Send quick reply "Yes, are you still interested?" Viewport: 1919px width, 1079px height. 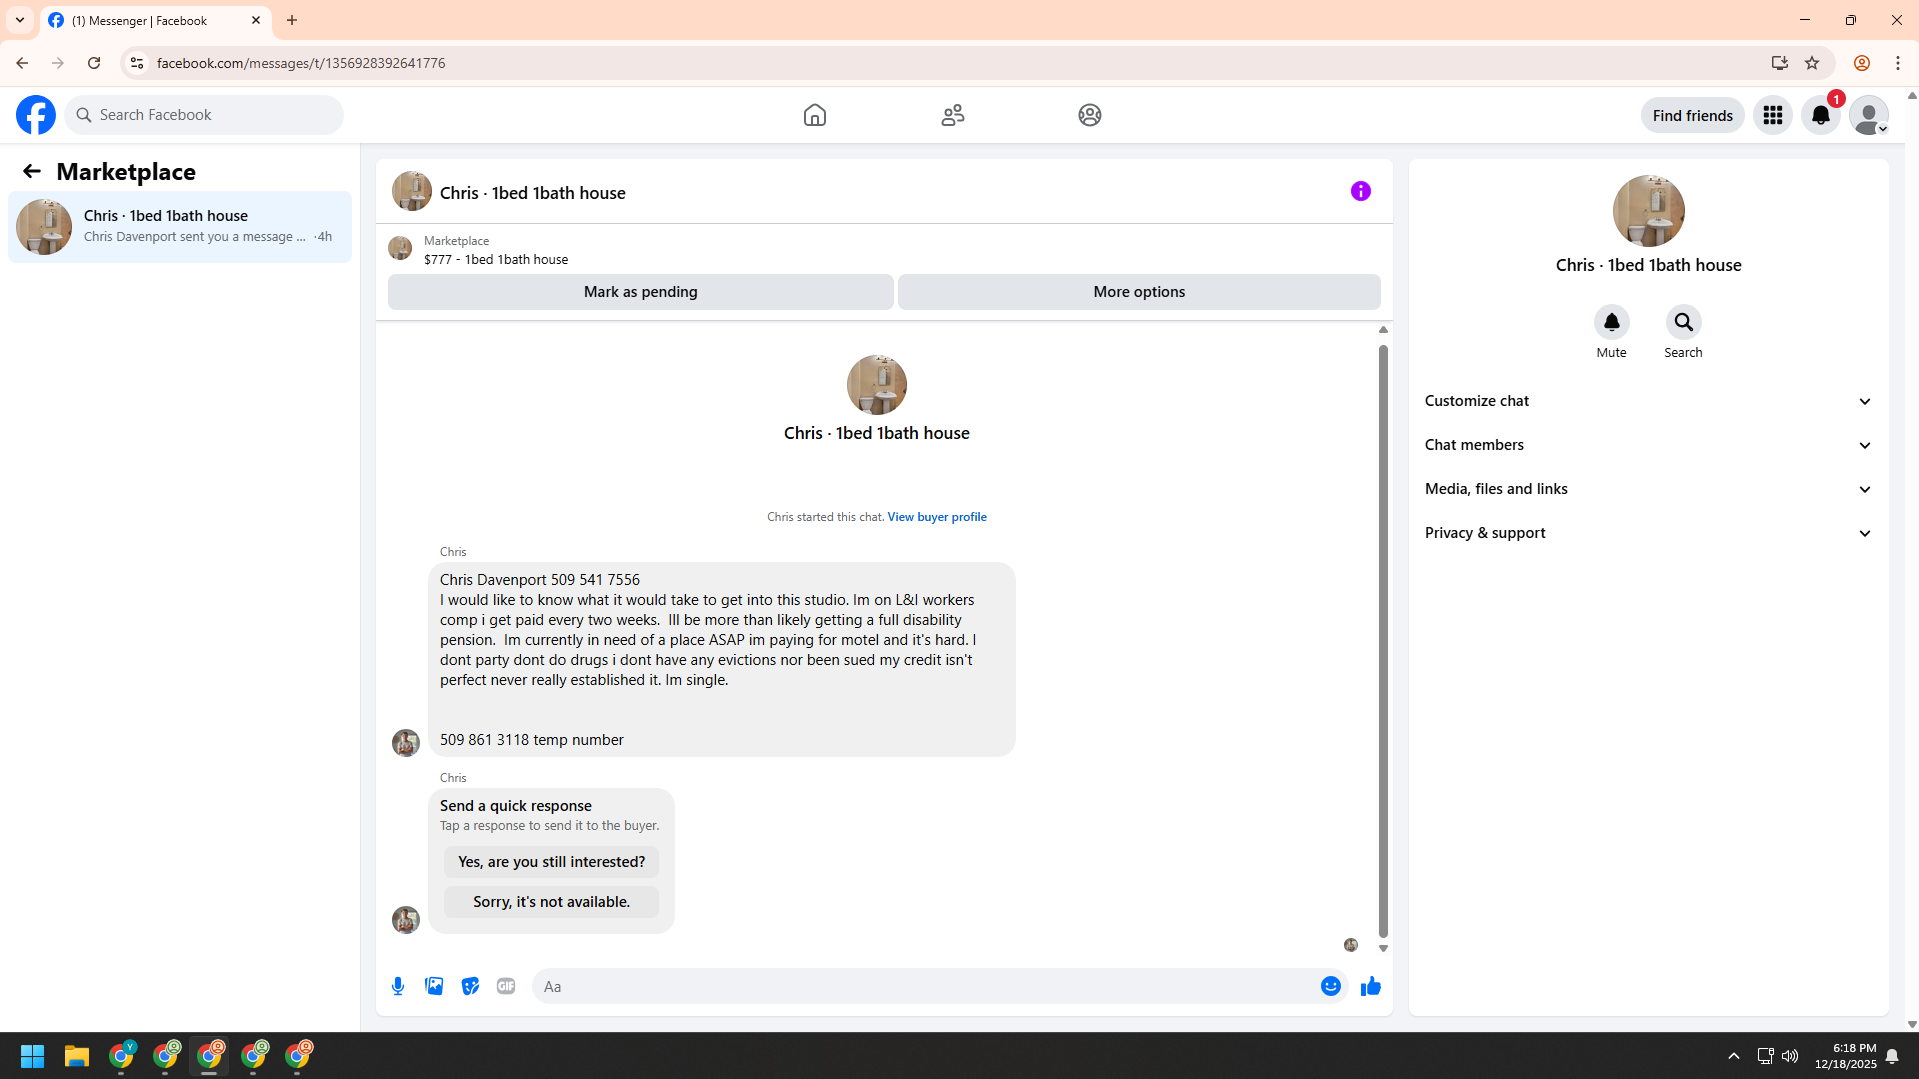(x=551, y=862)
